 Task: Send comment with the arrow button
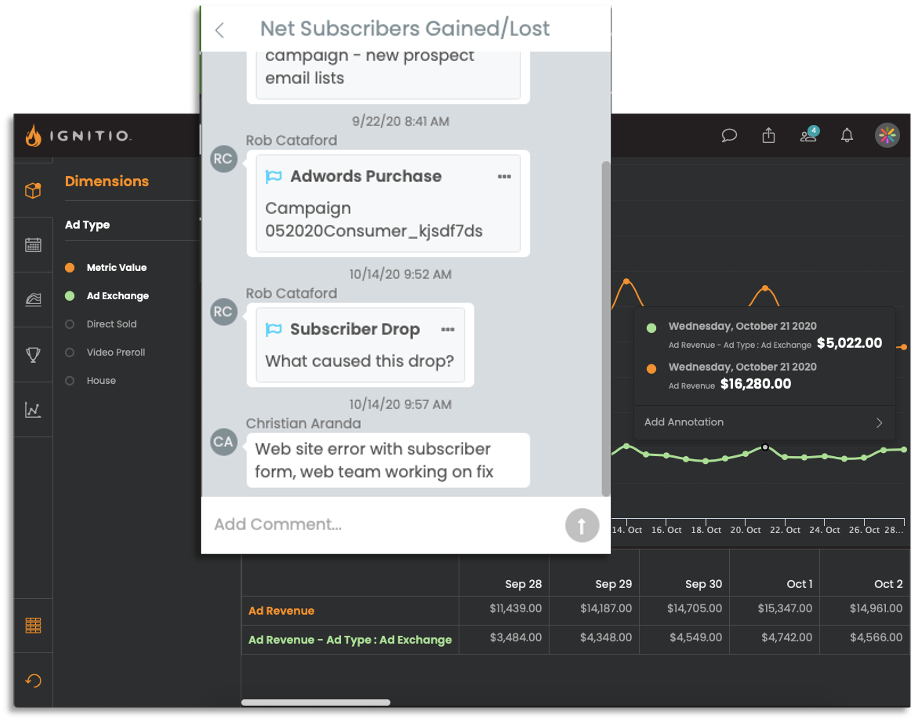(582, 525)
